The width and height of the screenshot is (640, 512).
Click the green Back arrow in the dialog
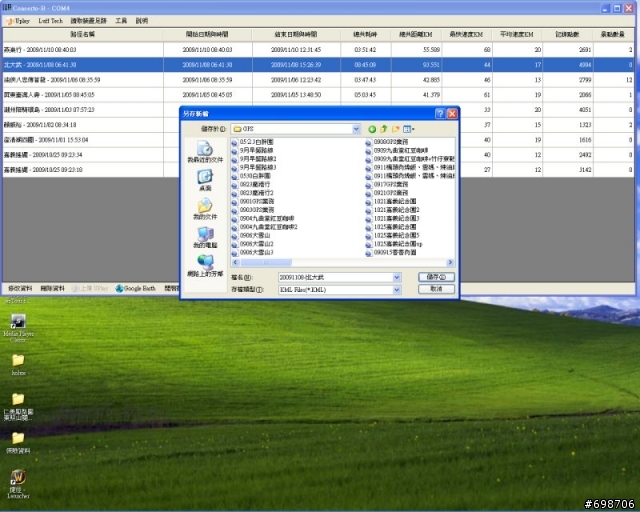click(372, 129)
